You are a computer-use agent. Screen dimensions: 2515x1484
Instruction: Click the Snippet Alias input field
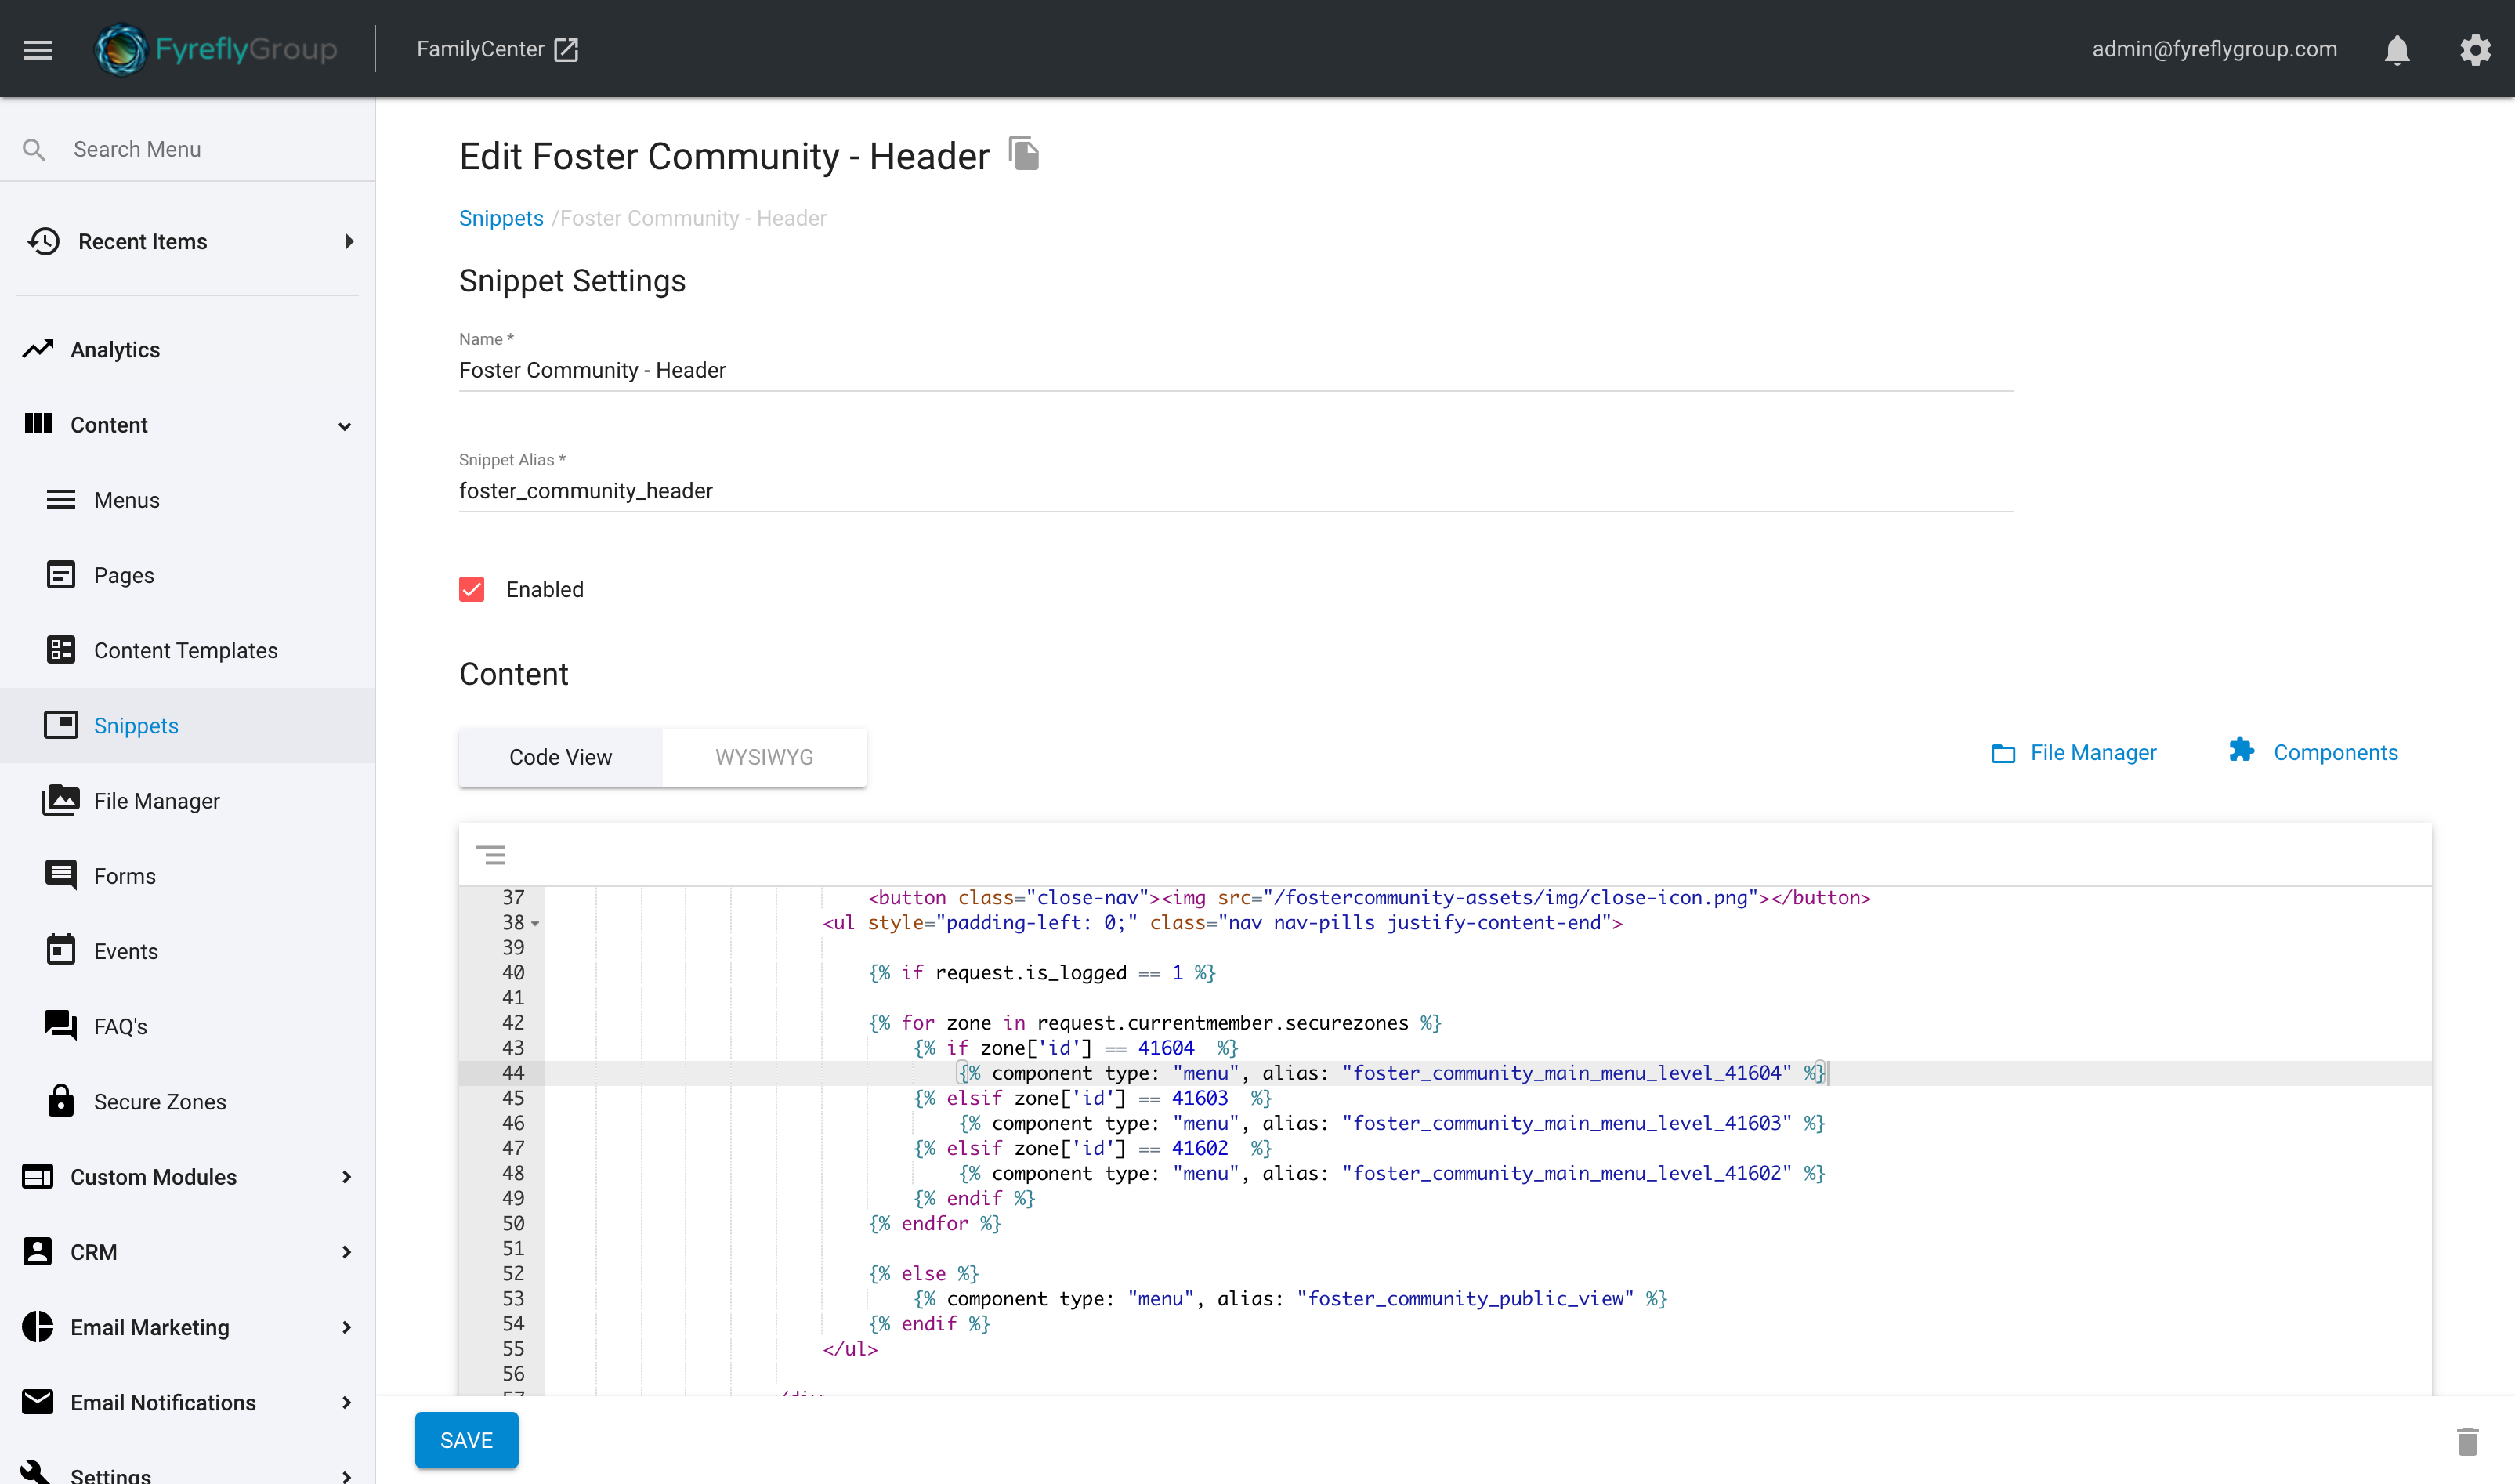click(1235, 491)
